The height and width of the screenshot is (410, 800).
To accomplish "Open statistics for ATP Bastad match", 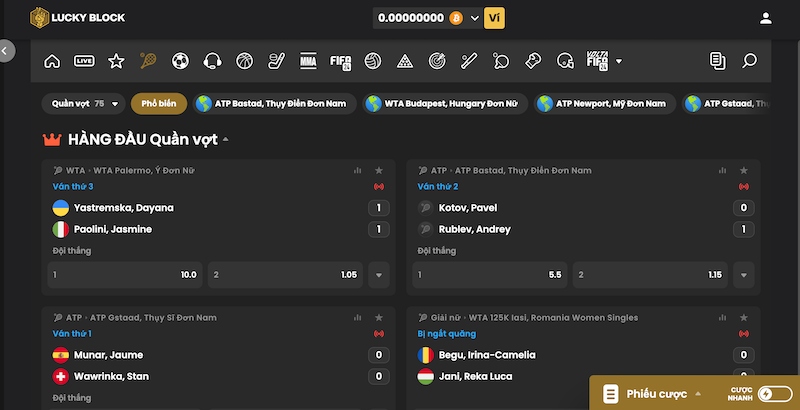I will (x=722, y=170).
